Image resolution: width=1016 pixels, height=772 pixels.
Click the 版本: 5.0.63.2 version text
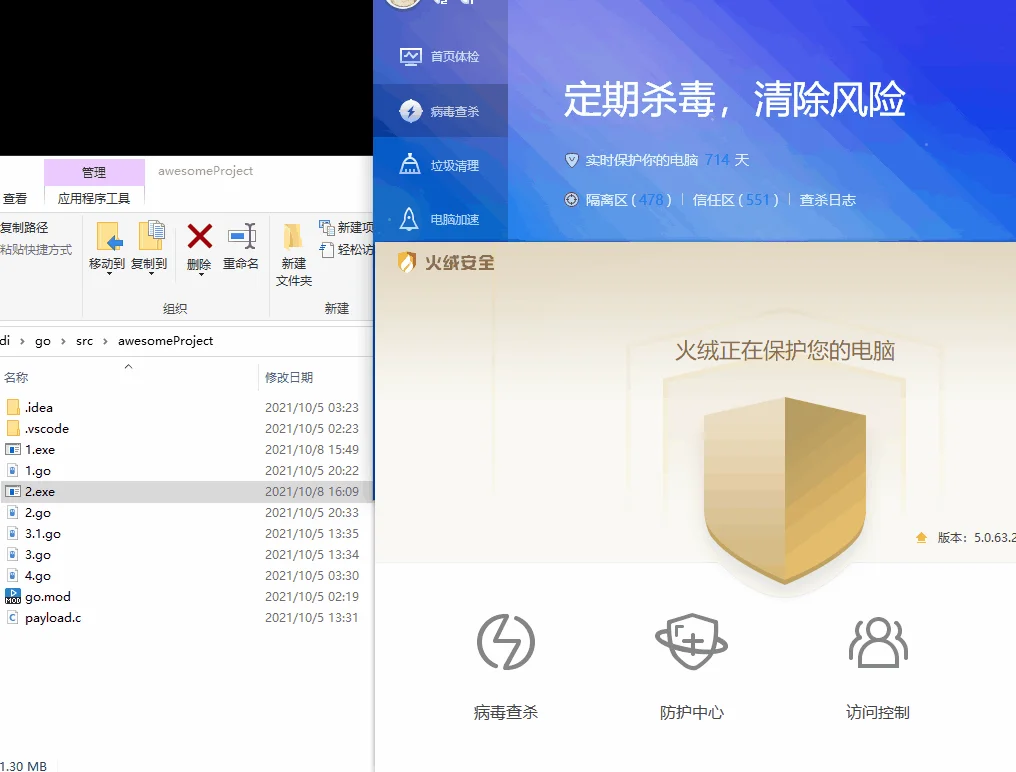976,537
